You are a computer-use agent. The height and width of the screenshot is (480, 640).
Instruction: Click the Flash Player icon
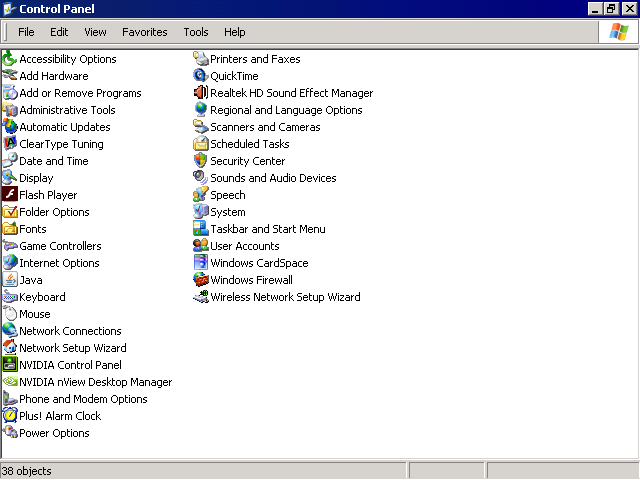(10, 195)
